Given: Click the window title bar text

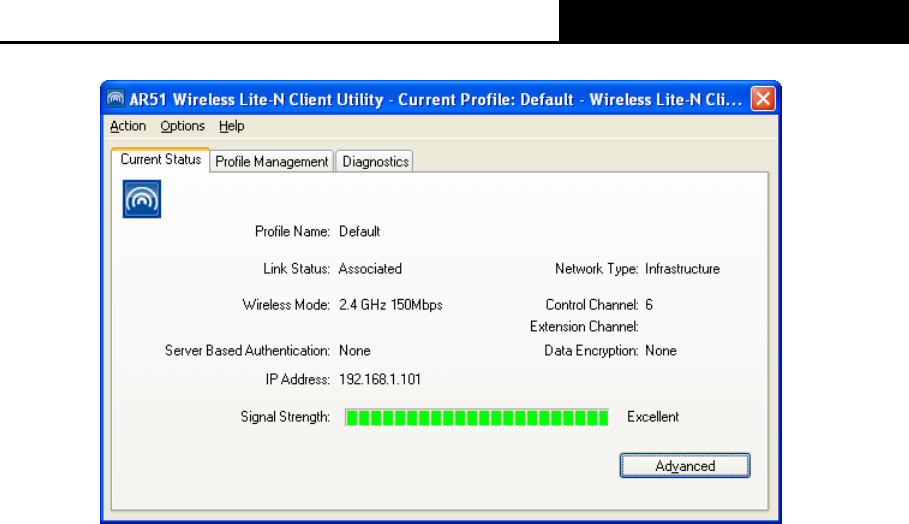Looking at the screenshot, I should (x=435, y=100).
